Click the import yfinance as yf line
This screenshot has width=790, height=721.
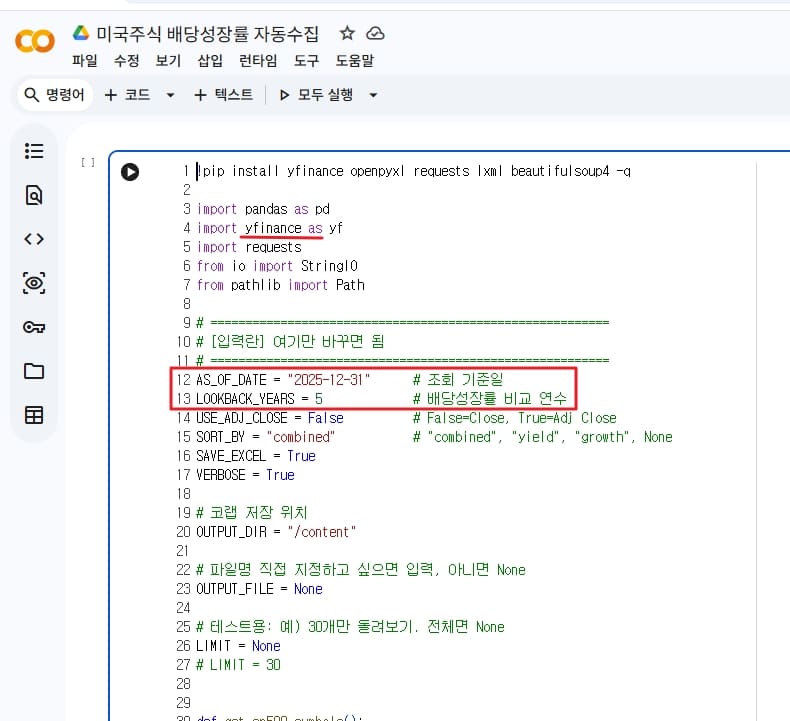click(x=270, y=228)
